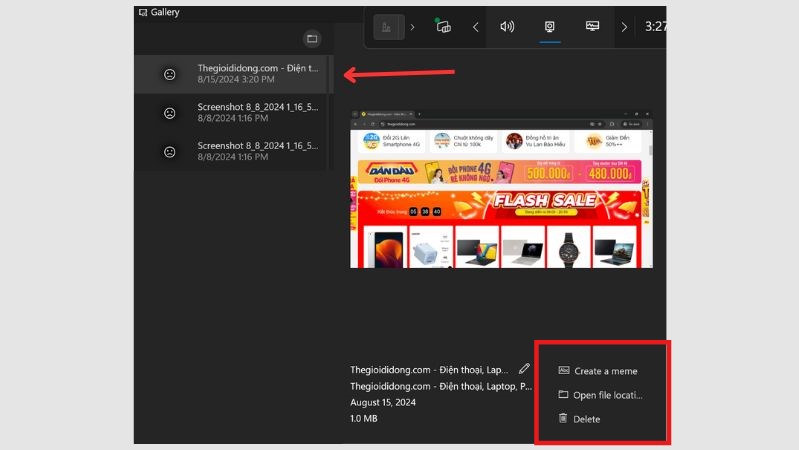
Task: Open the Game Bar home widget button
Action: click(x=389, y=27)
